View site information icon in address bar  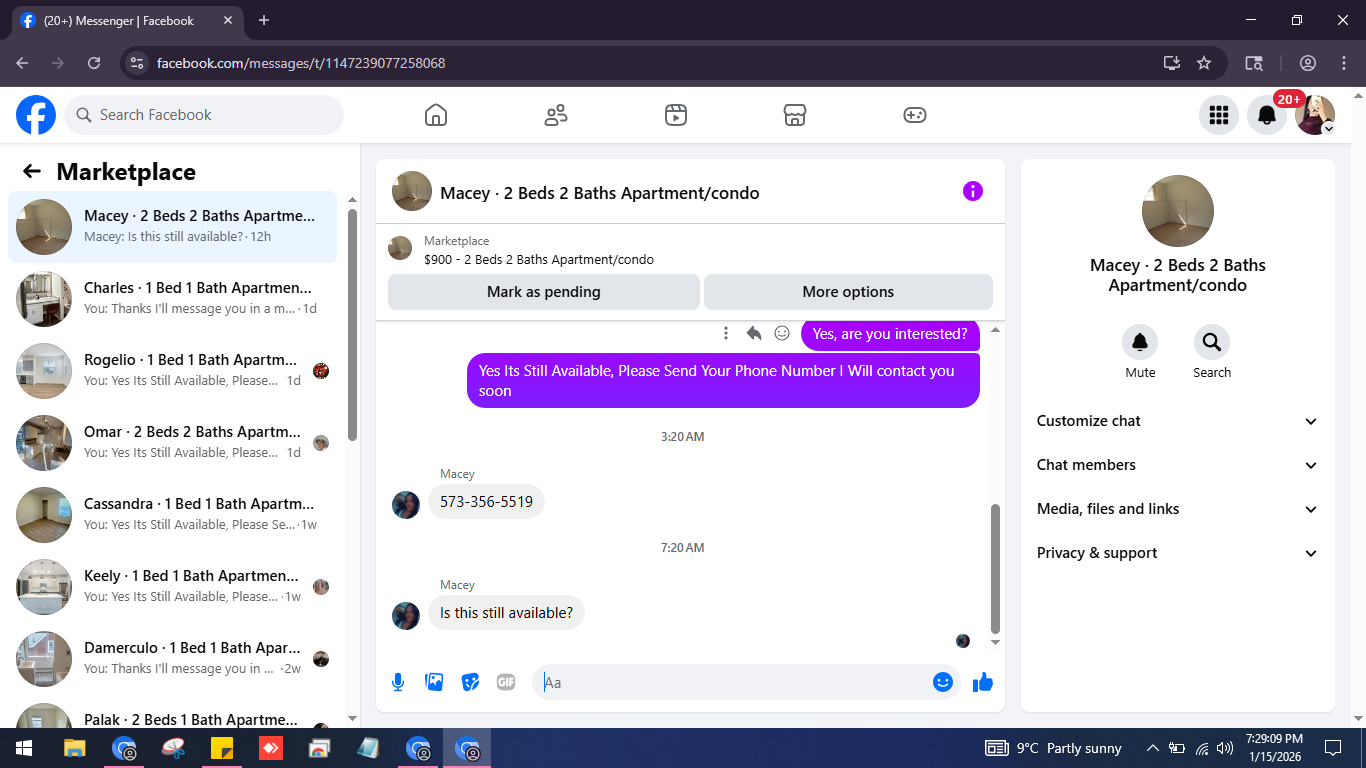pyautogui.click(x=138, y=63)
